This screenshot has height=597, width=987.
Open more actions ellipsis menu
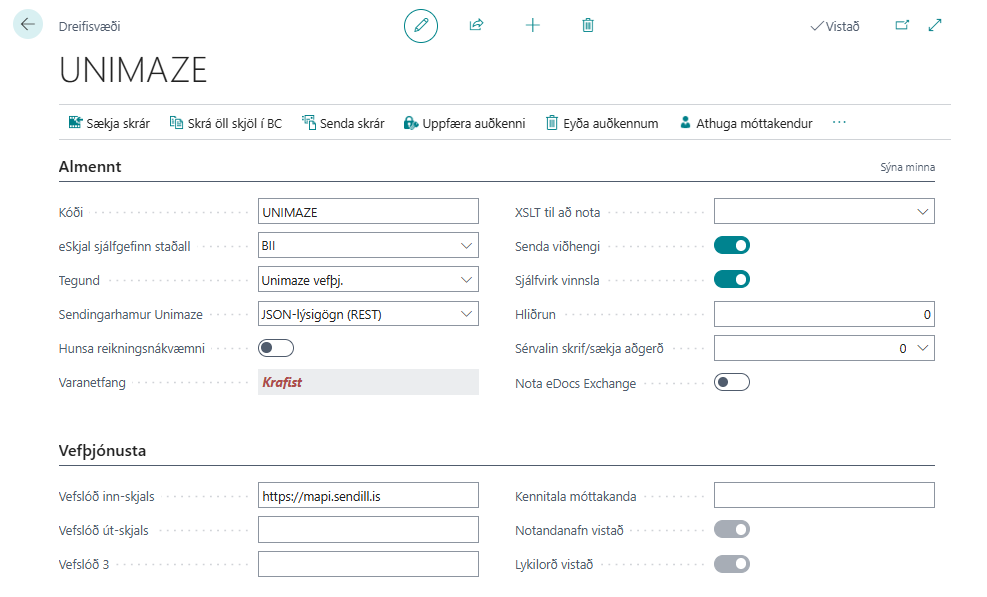click(x=839, y=123)
